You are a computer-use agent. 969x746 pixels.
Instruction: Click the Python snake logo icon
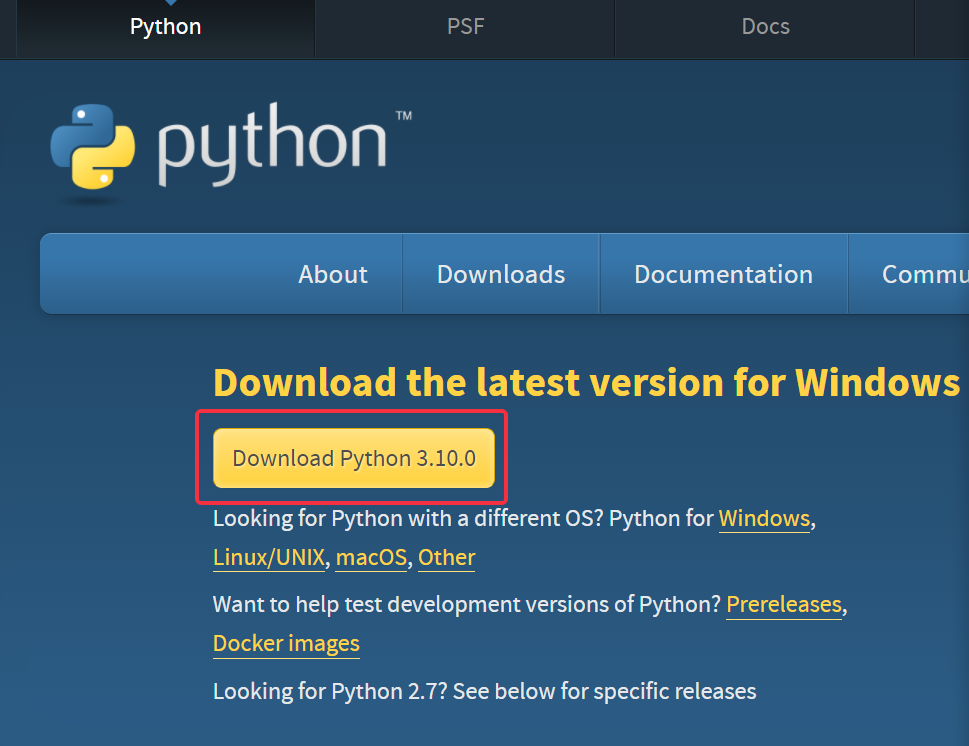point(93,146)
